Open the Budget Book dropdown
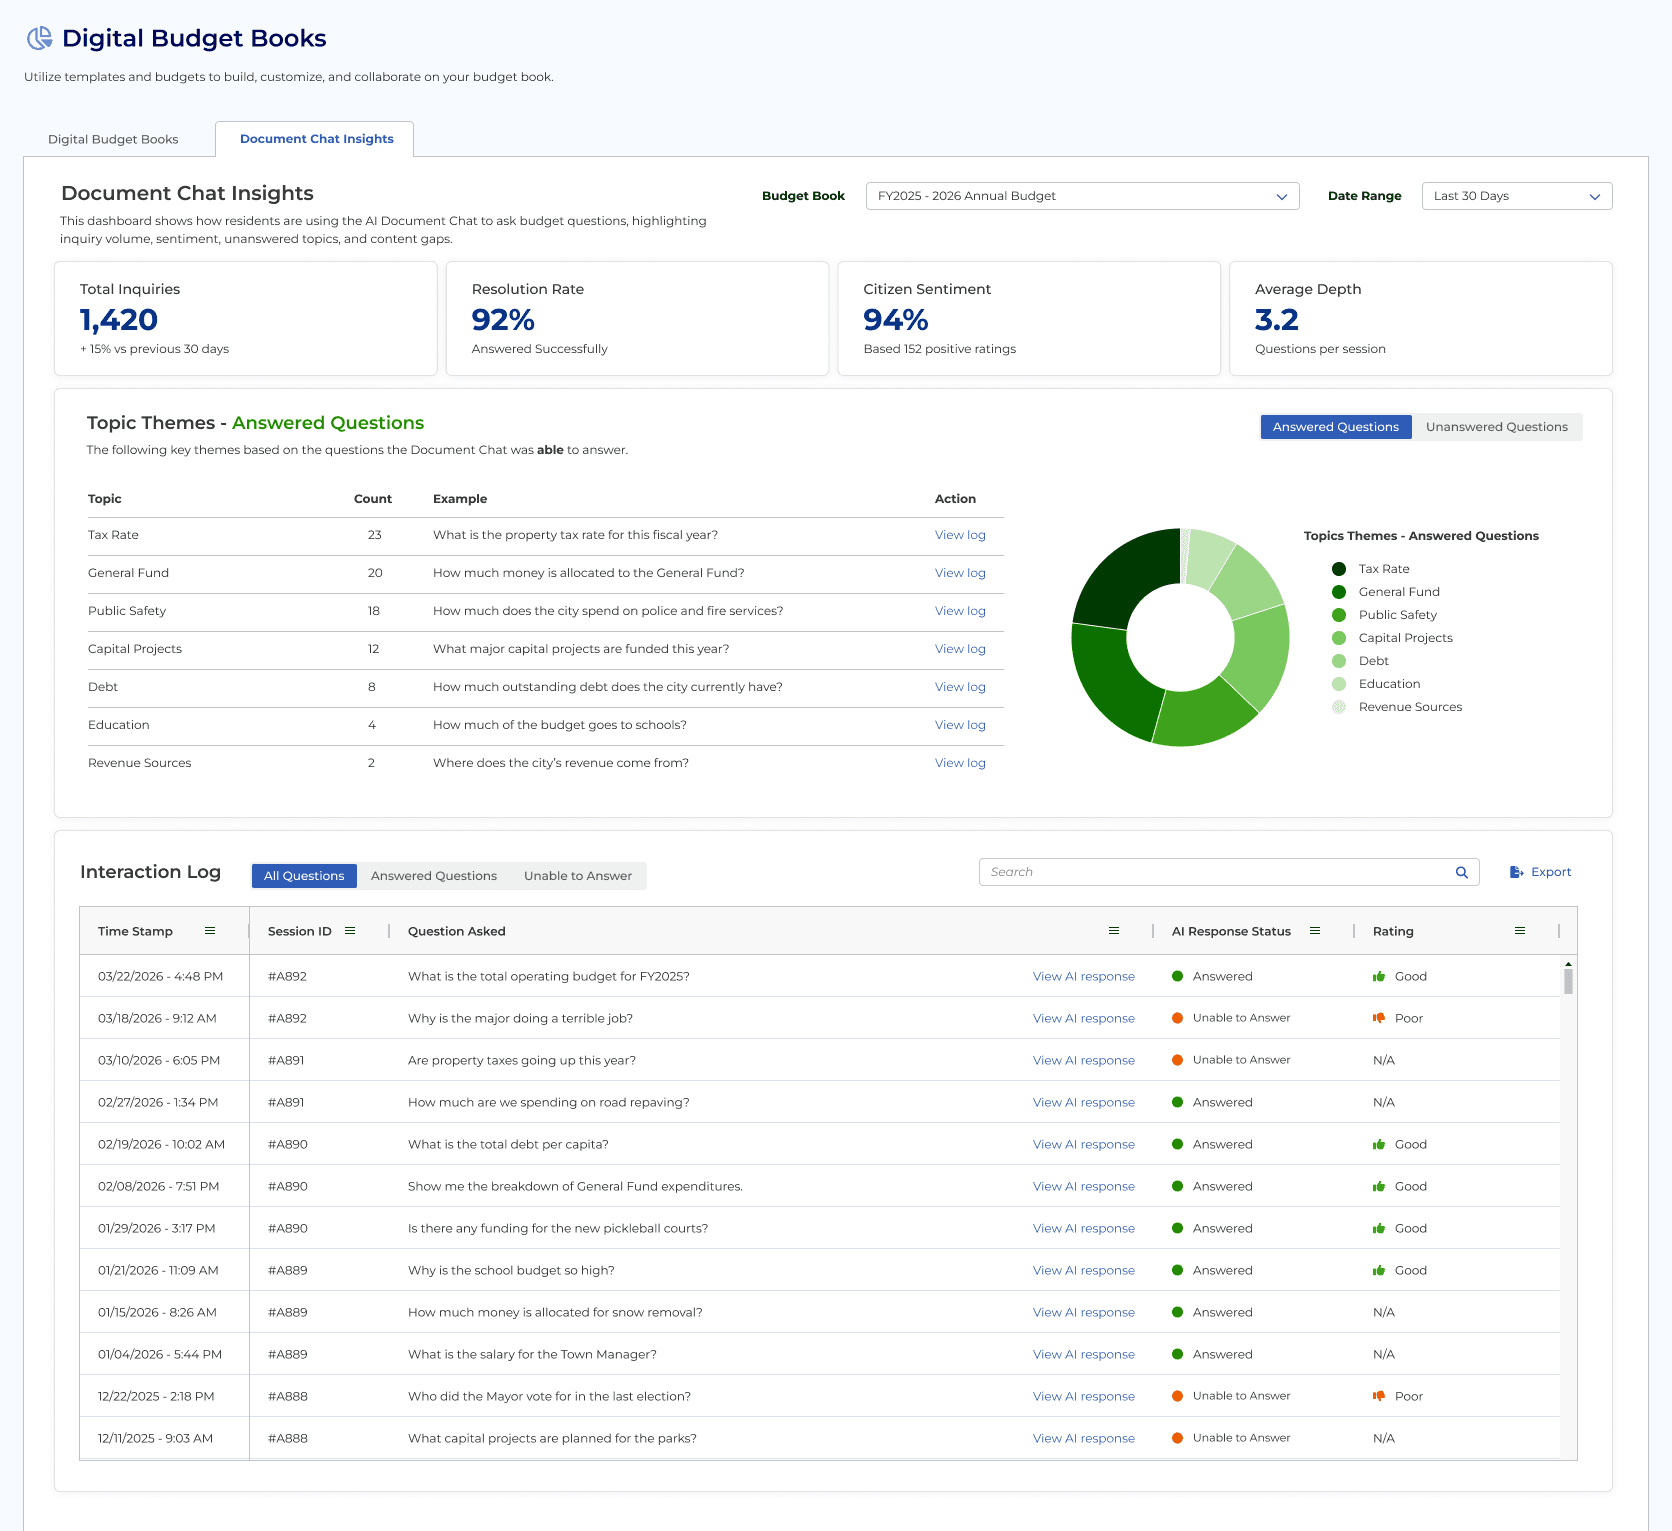Image resolution: width=1672 pixels, height=1531 pixels. click(1082, 196)
